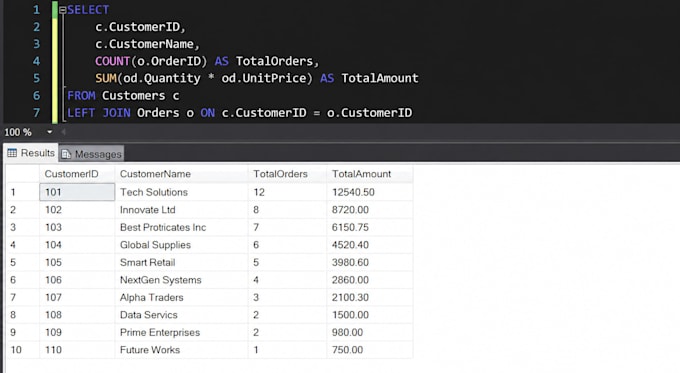This screenshot has width=680, height=373.
Task: Select the TotalAmount value 980.00
Action: [x=369, y=332]
